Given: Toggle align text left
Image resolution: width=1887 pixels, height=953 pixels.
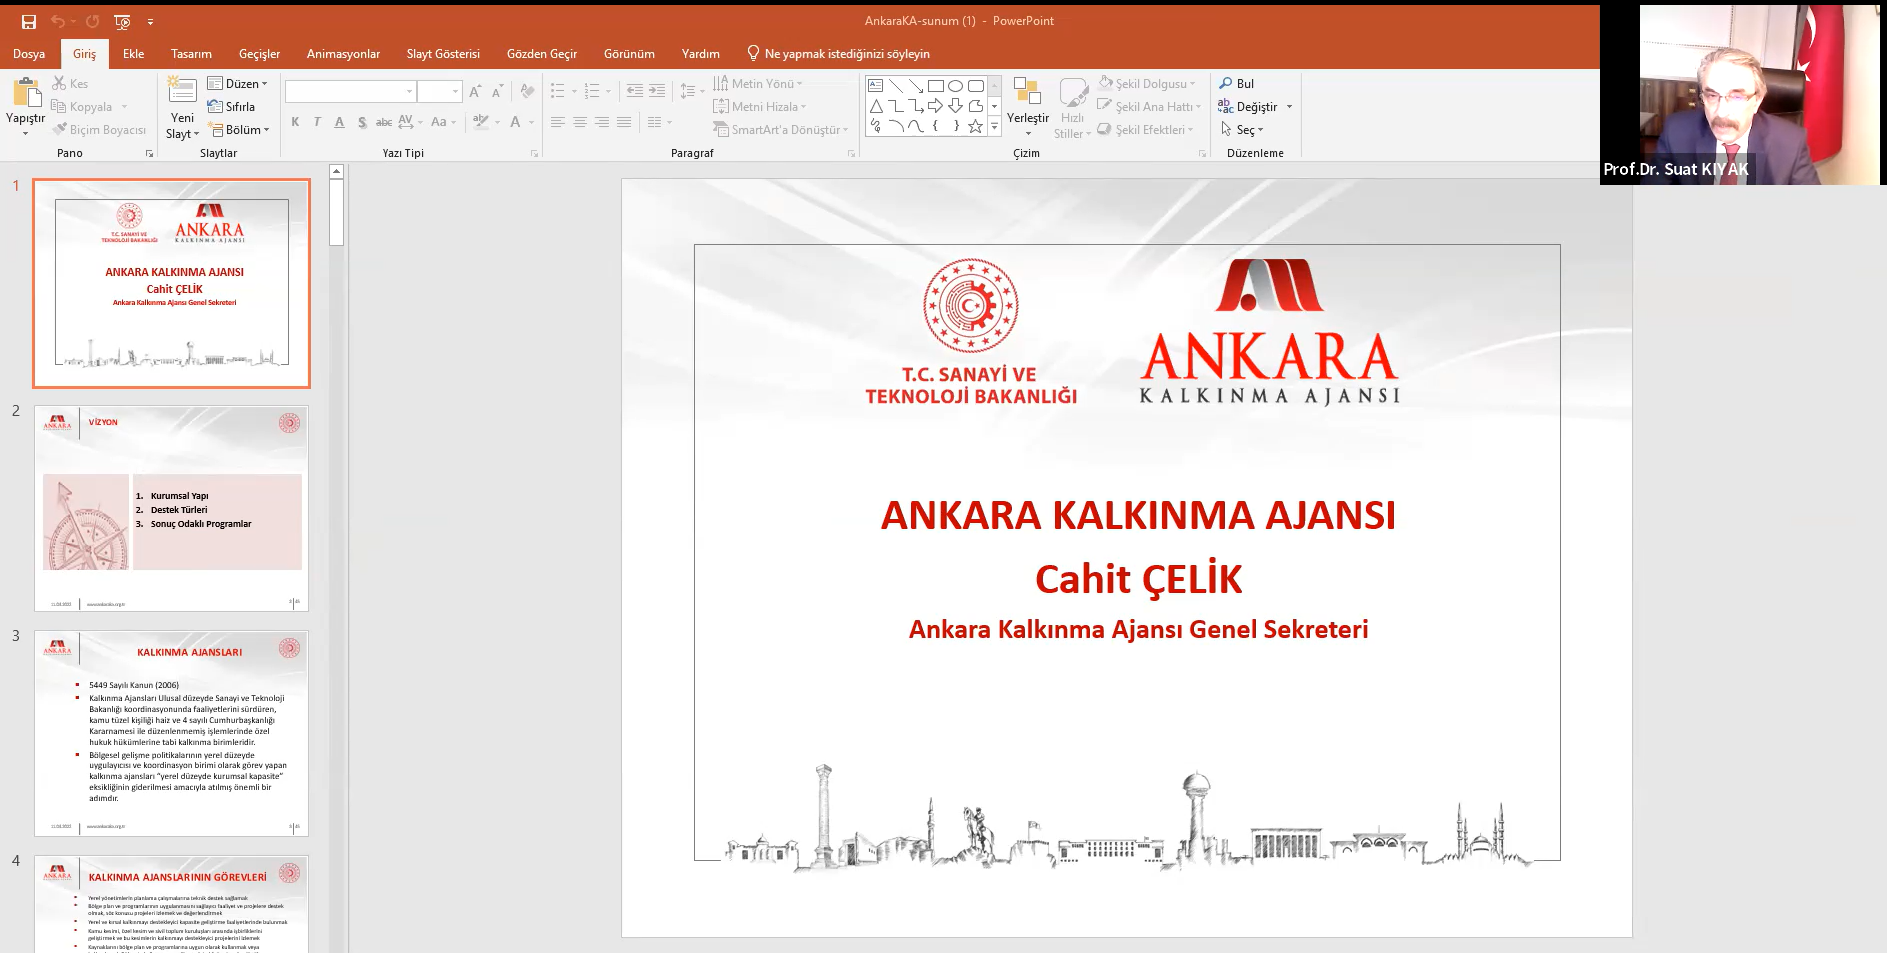Looking at the screenshot, I should pyautogui.click(x=558, y=122).
